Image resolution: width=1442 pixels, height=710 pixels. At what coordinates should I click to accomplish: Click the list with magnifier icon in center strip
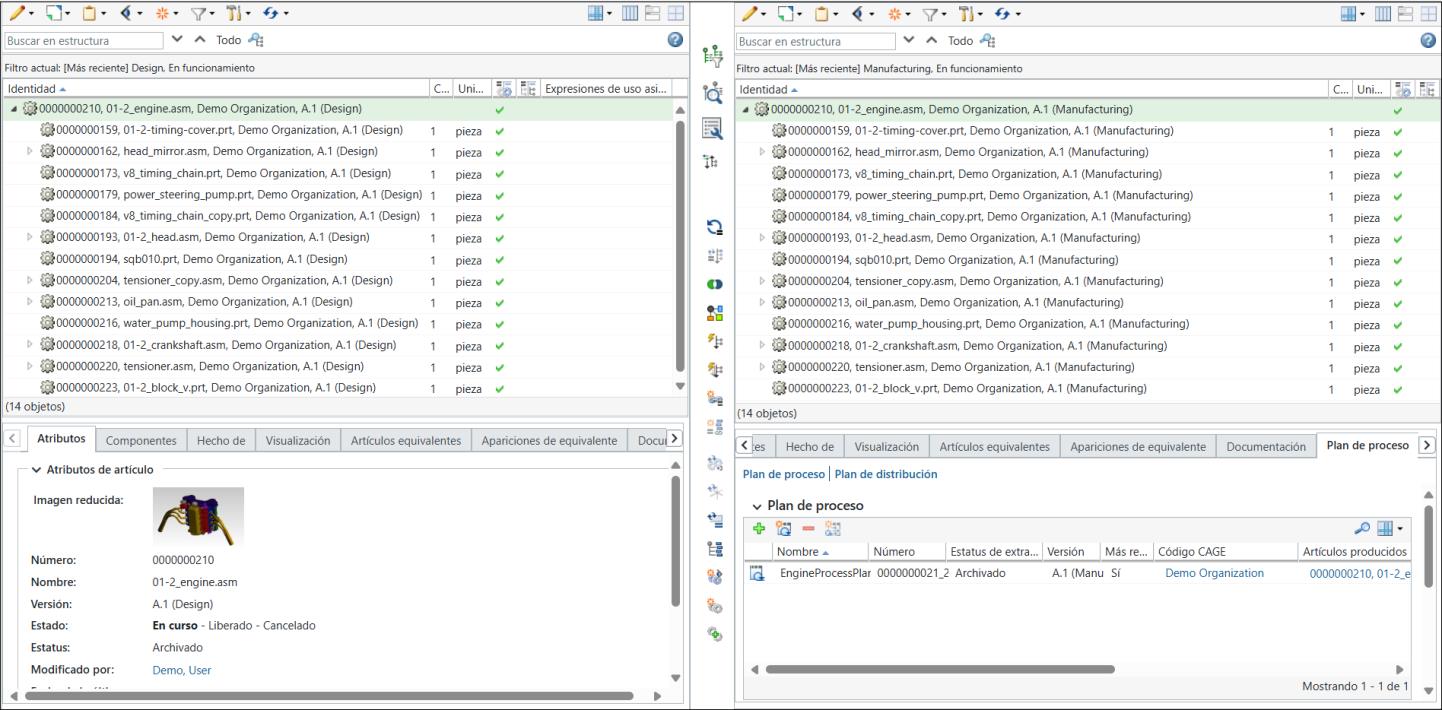click(x=714, y=127)
